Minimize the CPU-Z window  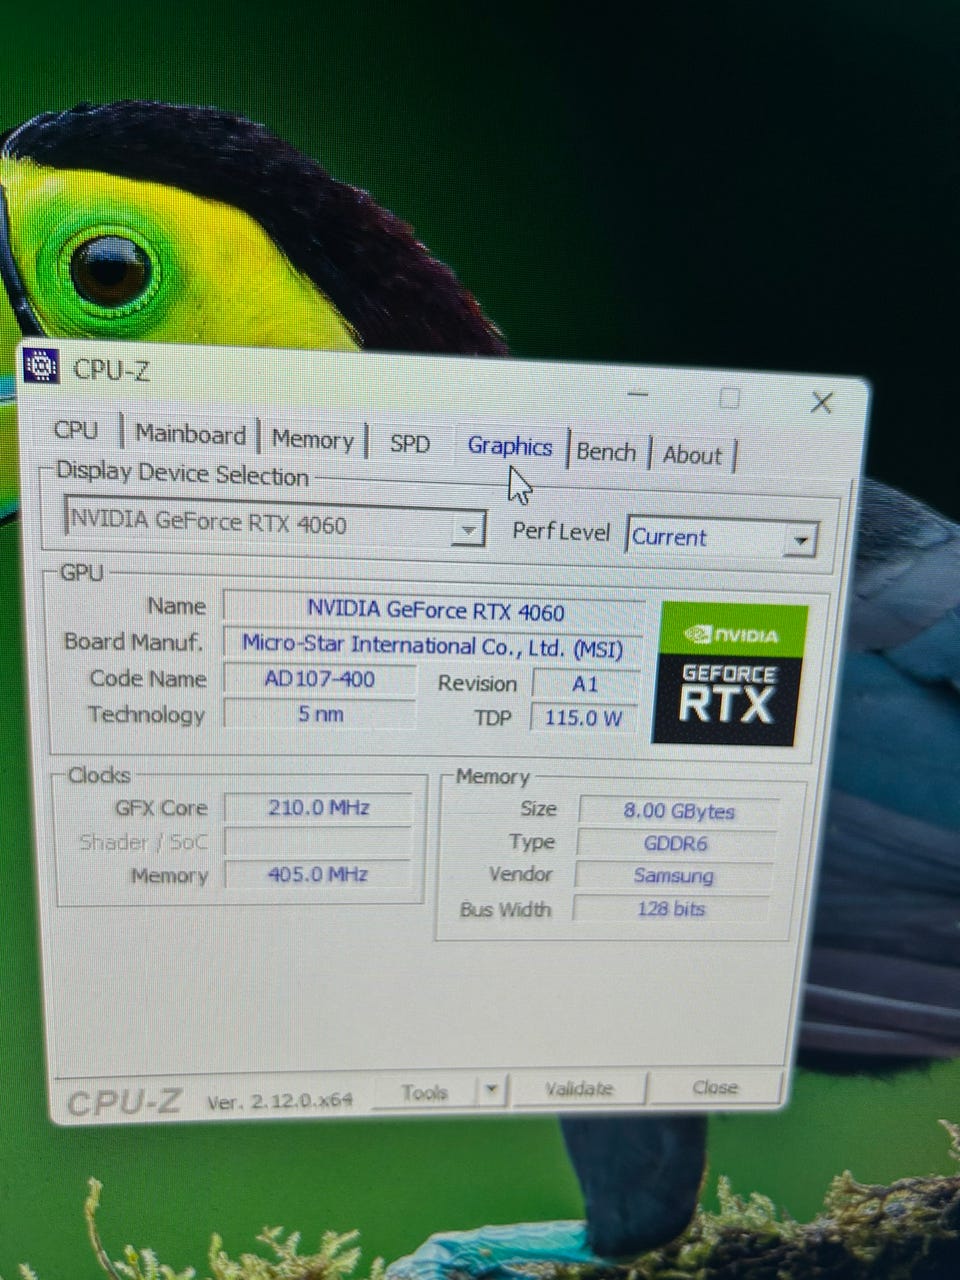point(638,394)
